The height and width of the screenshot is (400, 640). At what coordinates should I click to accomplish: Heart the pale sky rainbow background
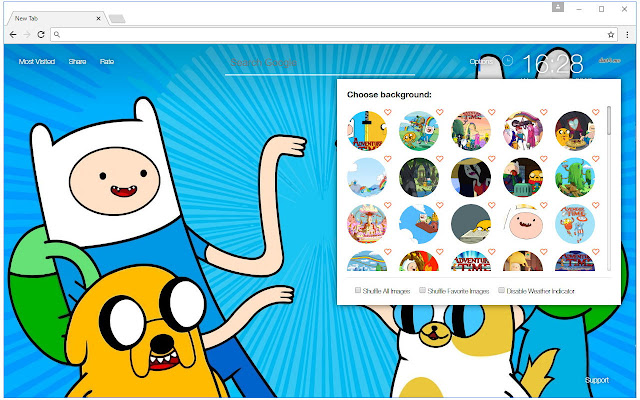click(388, 158)
